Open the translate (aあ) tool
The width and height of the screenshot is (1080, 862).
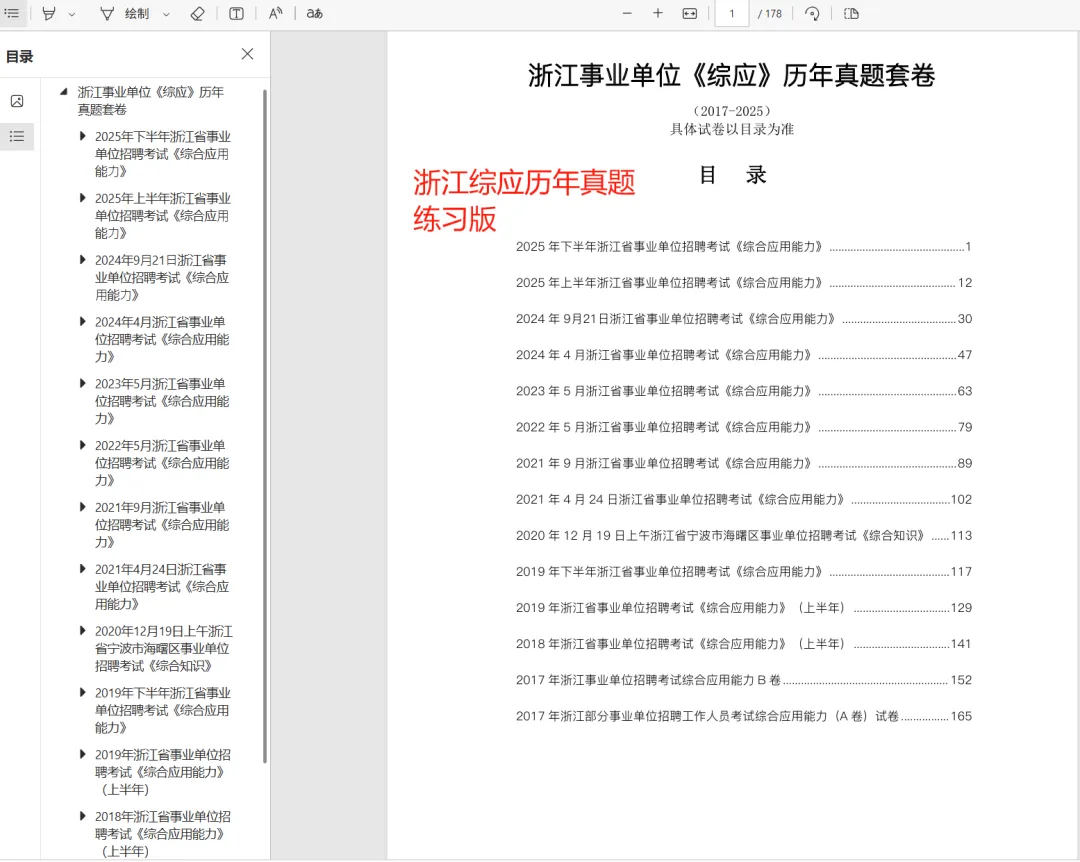[x=315, y=13]
